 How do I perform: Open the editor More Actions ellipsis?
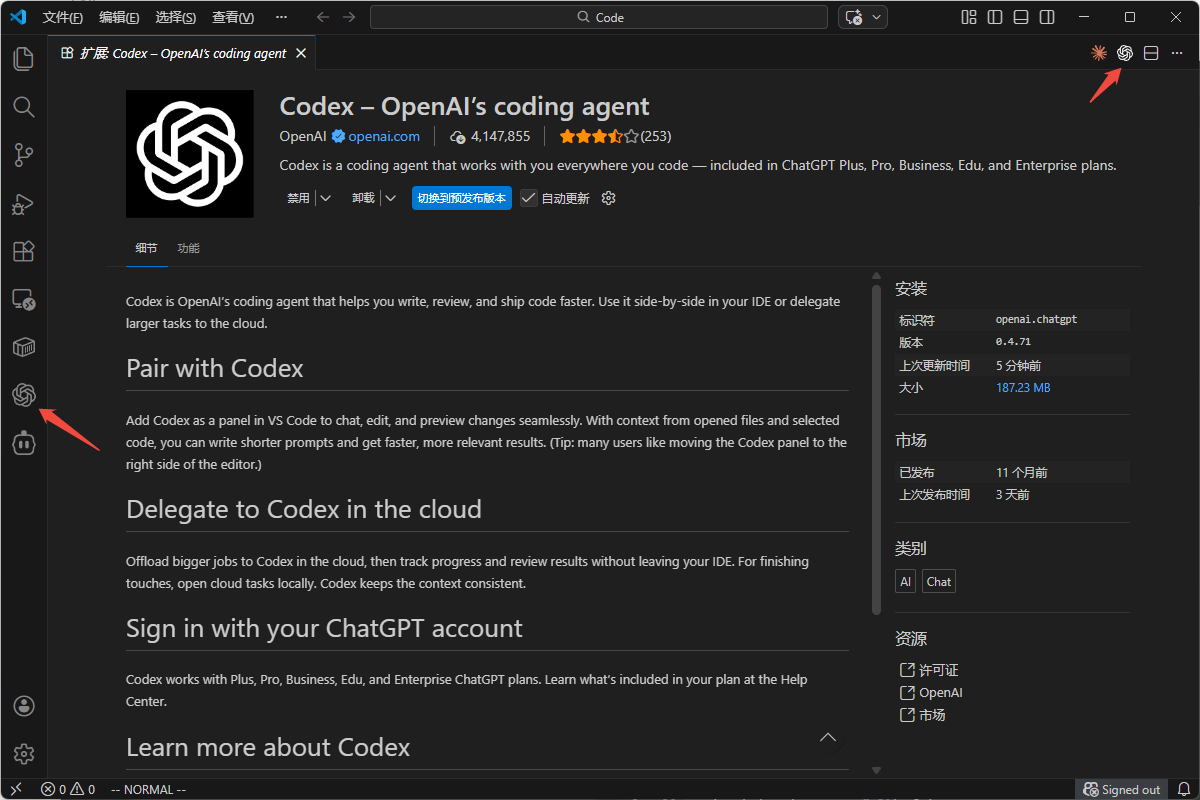tap(1177, 53)
